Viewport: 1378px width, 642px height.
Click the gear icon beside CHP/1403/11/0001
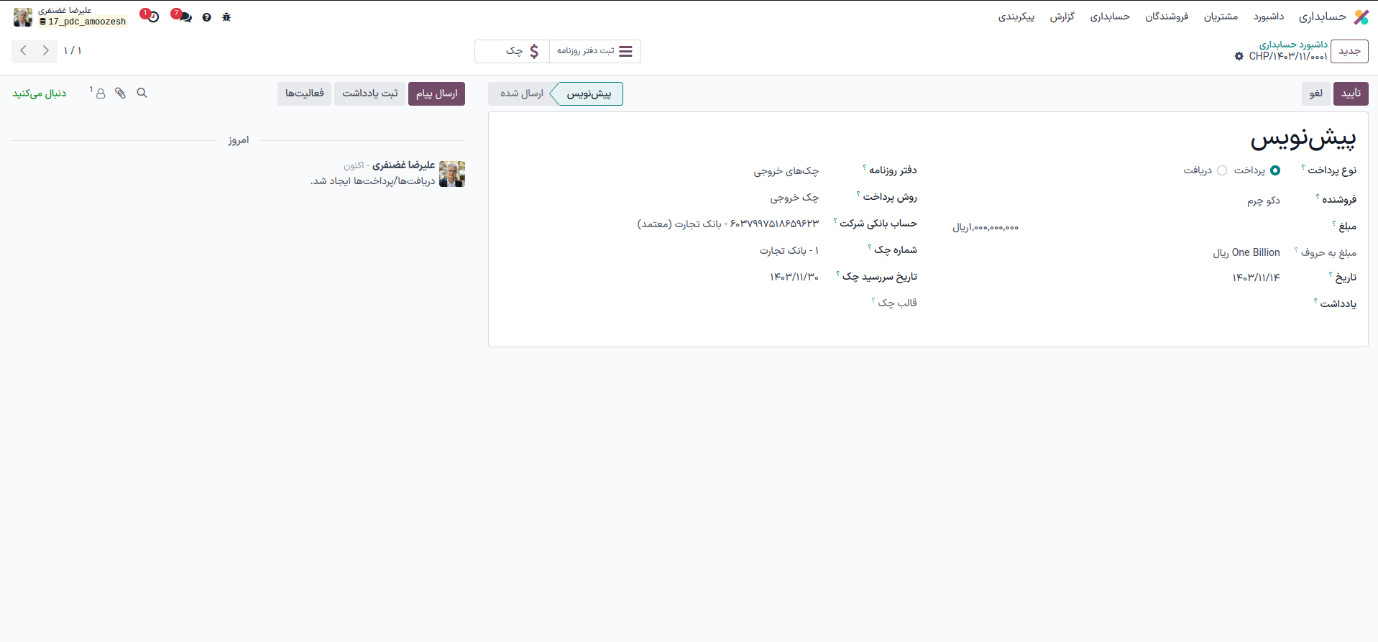(x=1239, y=57)
